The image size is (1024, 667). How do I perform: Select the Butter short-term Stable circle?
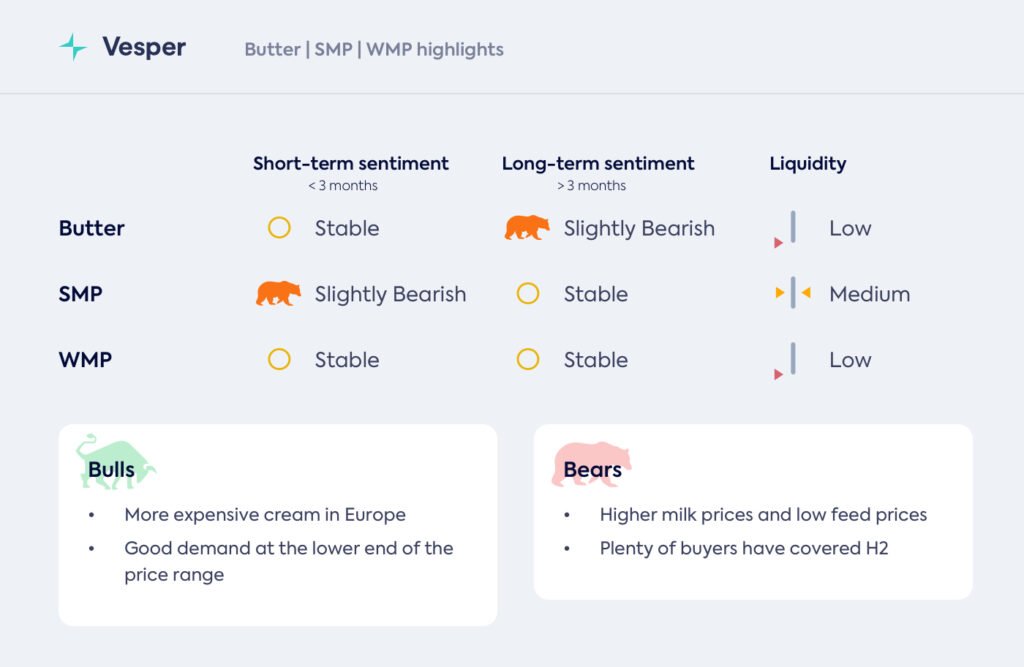pyautogui.click(x=279, y=228)
